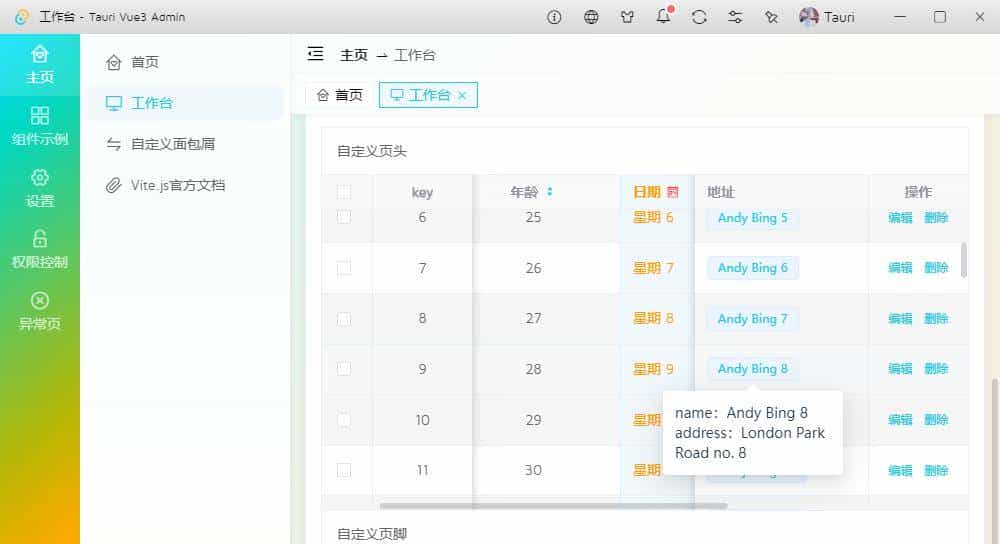Screen dimensions: 1000x544
Task: Click the key column header
Action: [x=422, y=192]
